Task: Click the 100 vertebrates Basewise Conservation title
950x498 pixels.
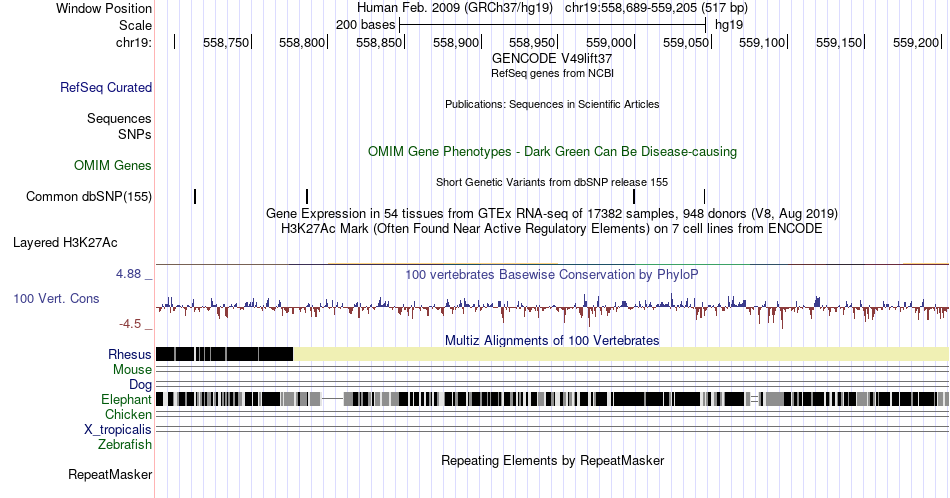Action: [x=552, y=274]
